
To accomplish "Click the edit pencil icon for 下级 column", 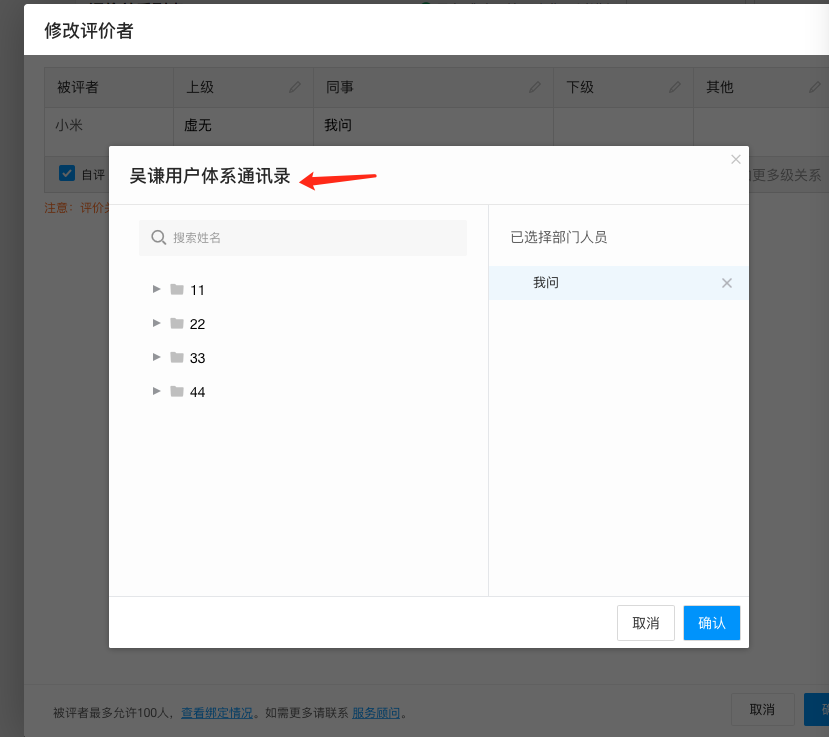I will pyautogui.click(x=675, y=88).
